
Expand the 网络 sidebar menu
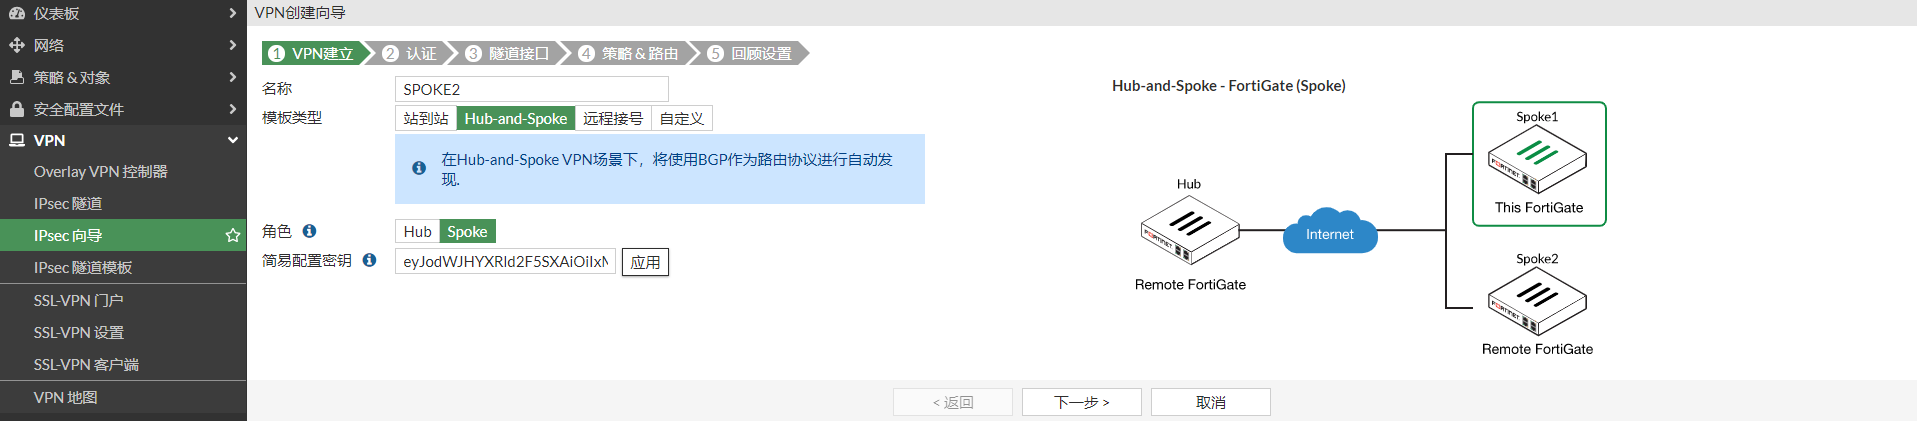(x=123, y=45)
